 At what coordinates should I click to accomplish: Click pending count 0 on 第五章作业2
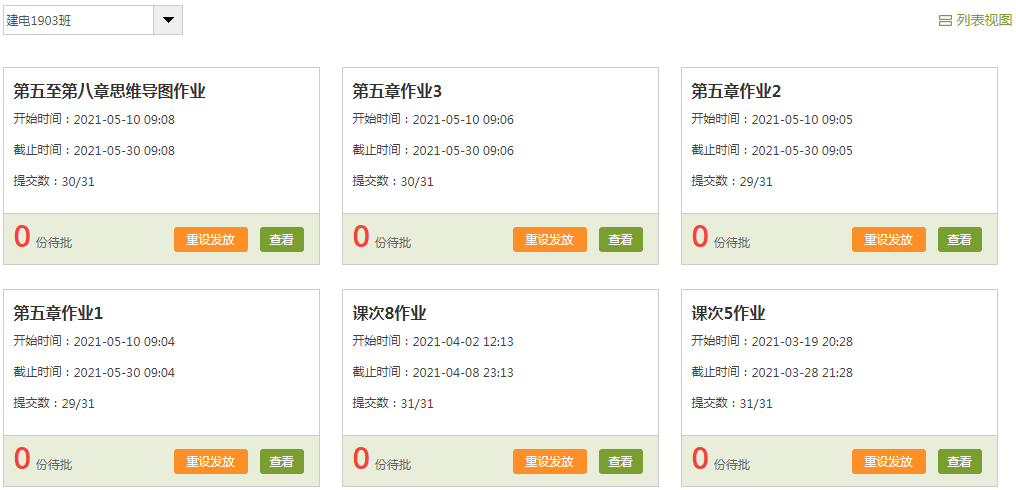700,237
